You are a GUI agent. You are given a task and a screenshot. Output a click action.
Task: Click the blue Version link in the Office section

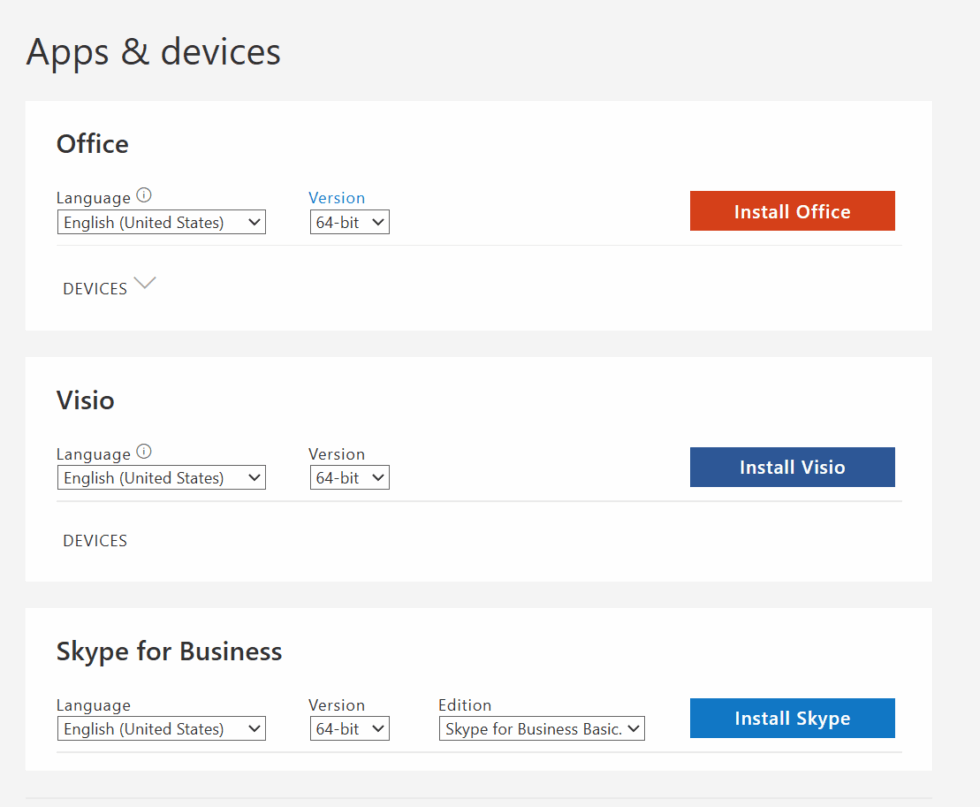pos(337,197)
